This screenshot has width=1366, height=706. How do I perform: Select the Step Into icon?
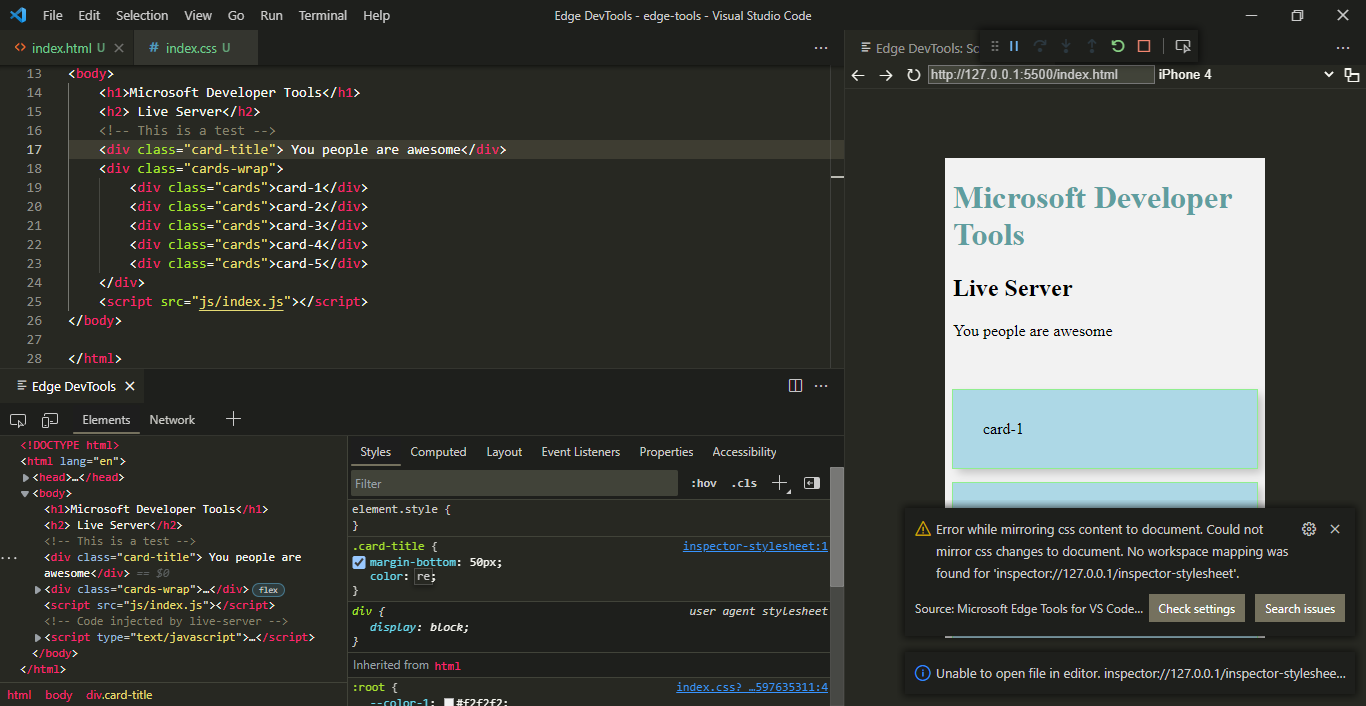[1066, 46]
